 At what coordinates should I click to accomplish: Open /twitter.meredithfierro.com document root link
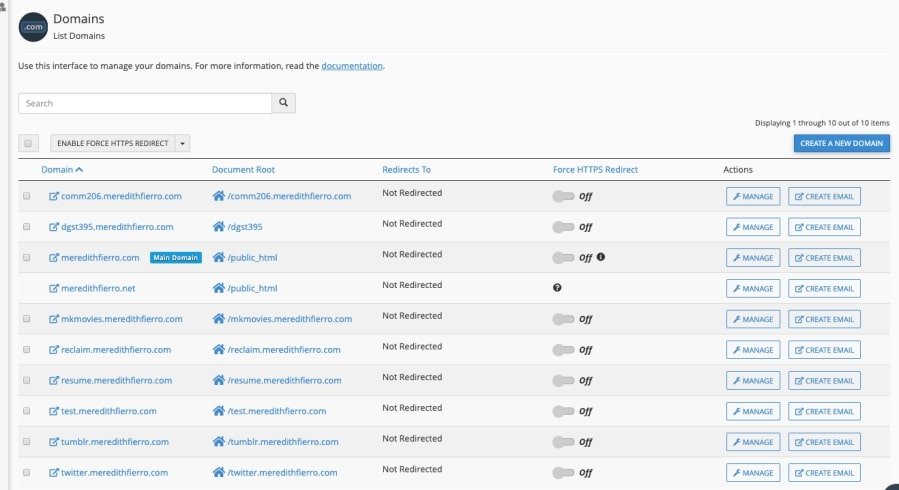point(282,473)
